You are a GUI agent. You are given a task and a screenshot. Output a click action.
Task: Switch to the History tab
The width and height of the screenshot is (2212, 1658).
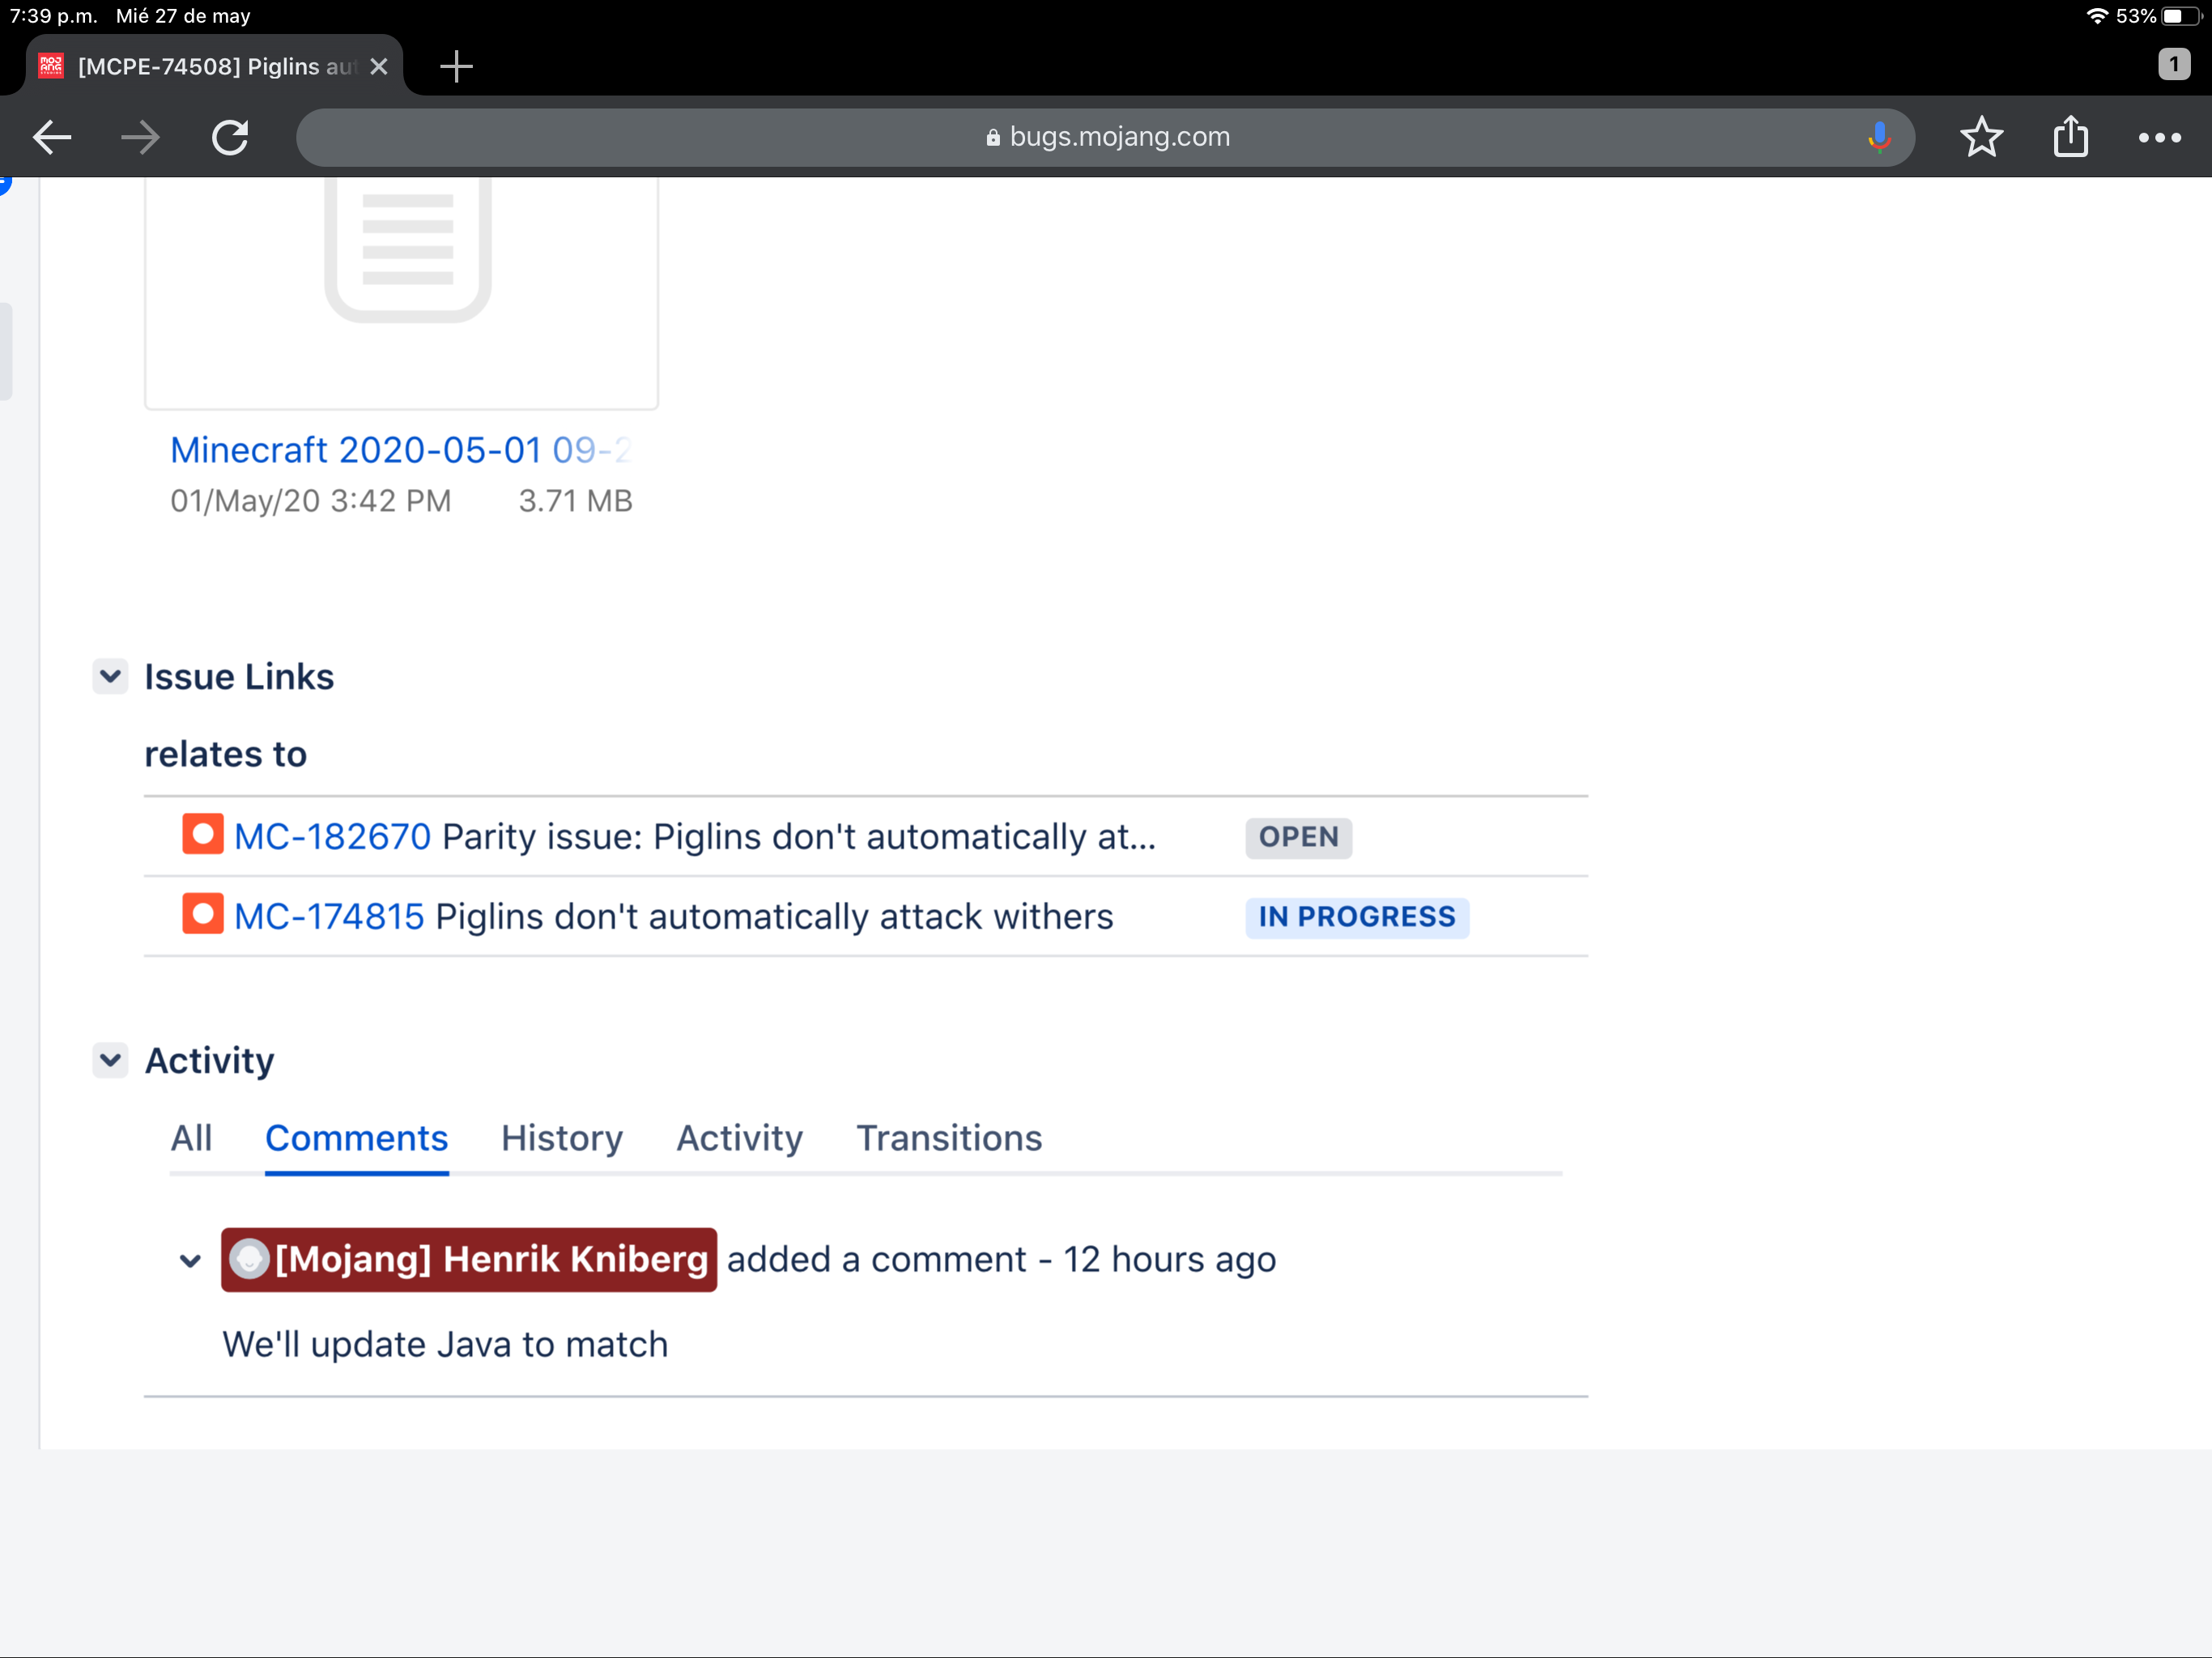(561, 1138)
